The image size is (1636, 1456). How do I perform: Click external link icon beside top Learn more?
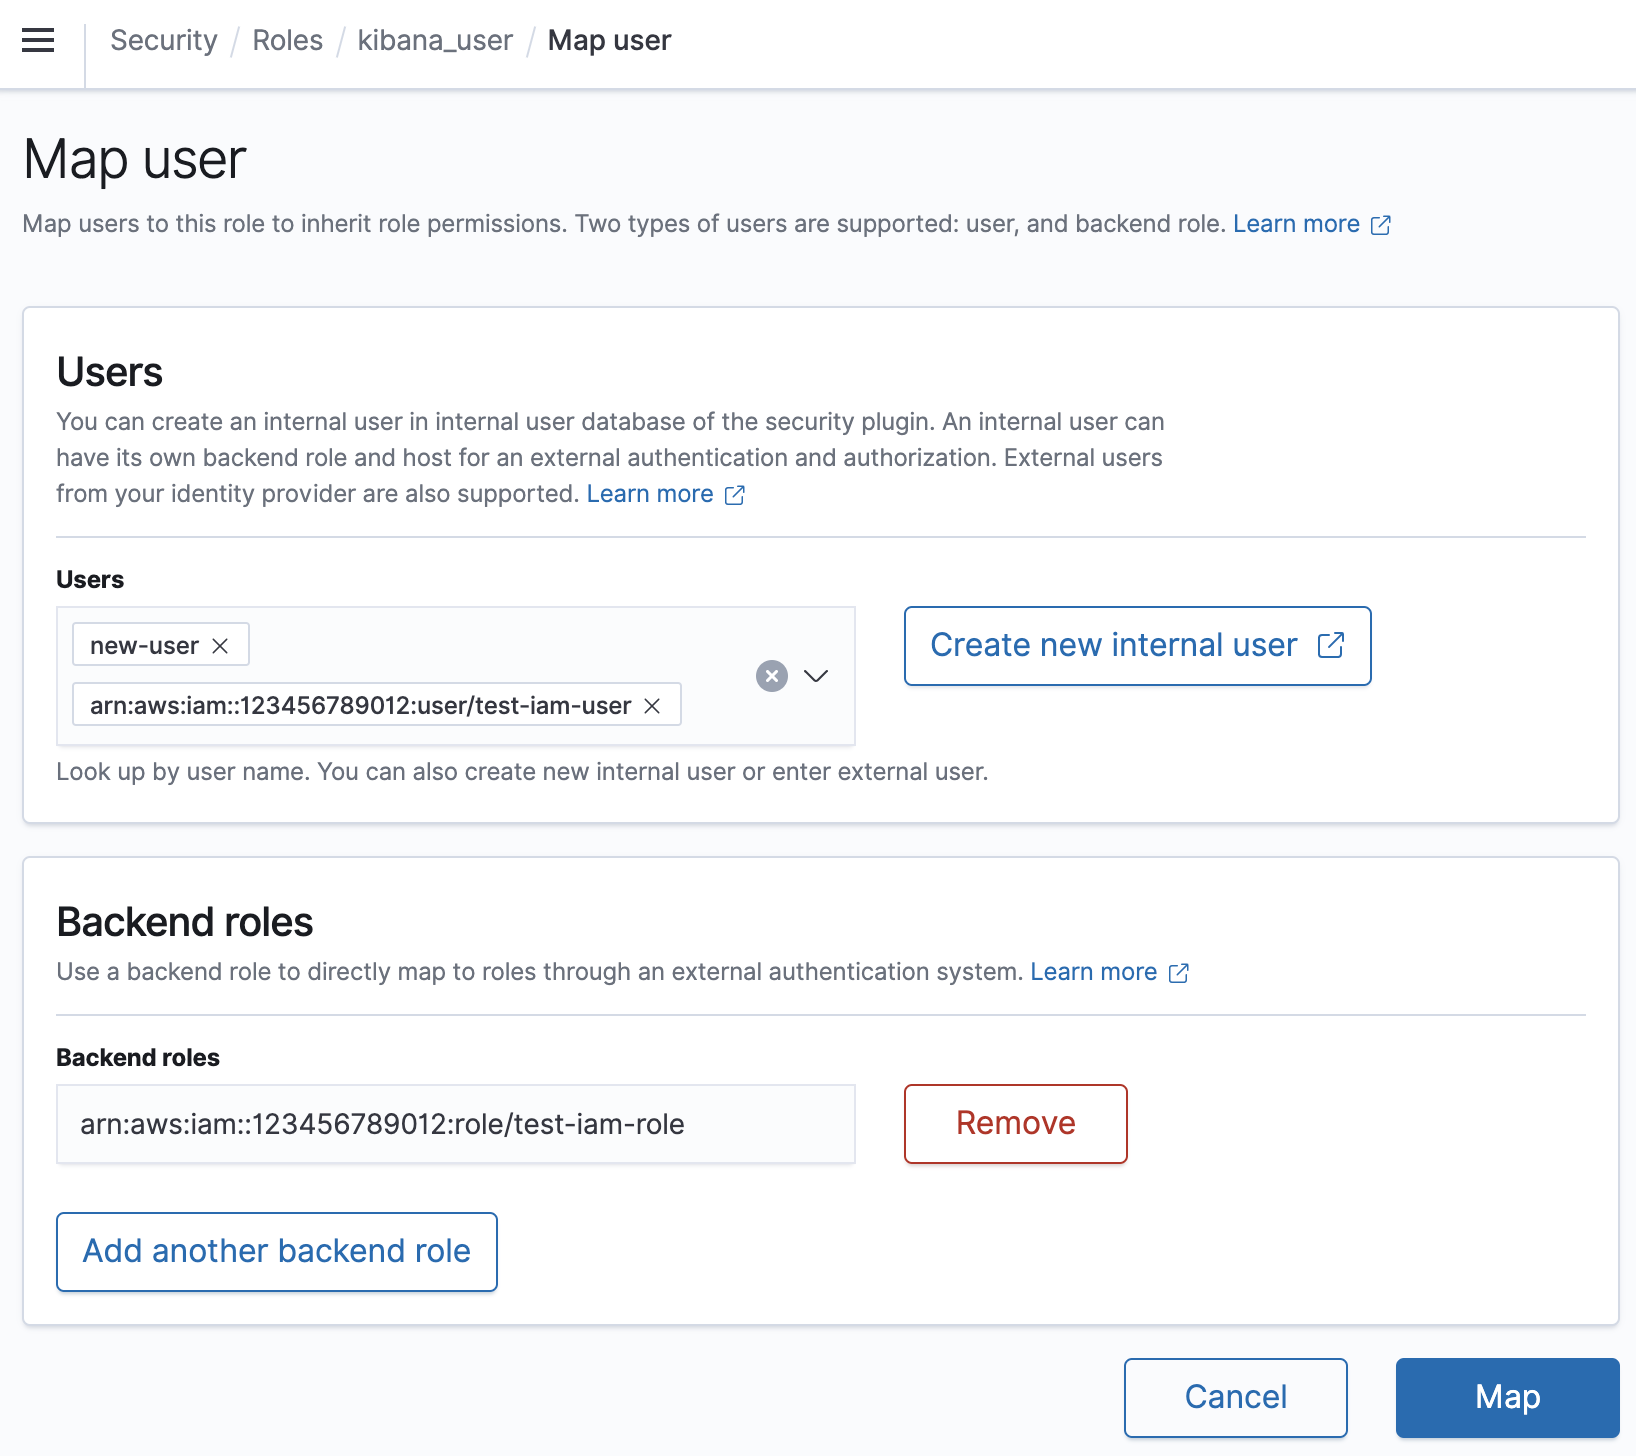(1380, 225)
